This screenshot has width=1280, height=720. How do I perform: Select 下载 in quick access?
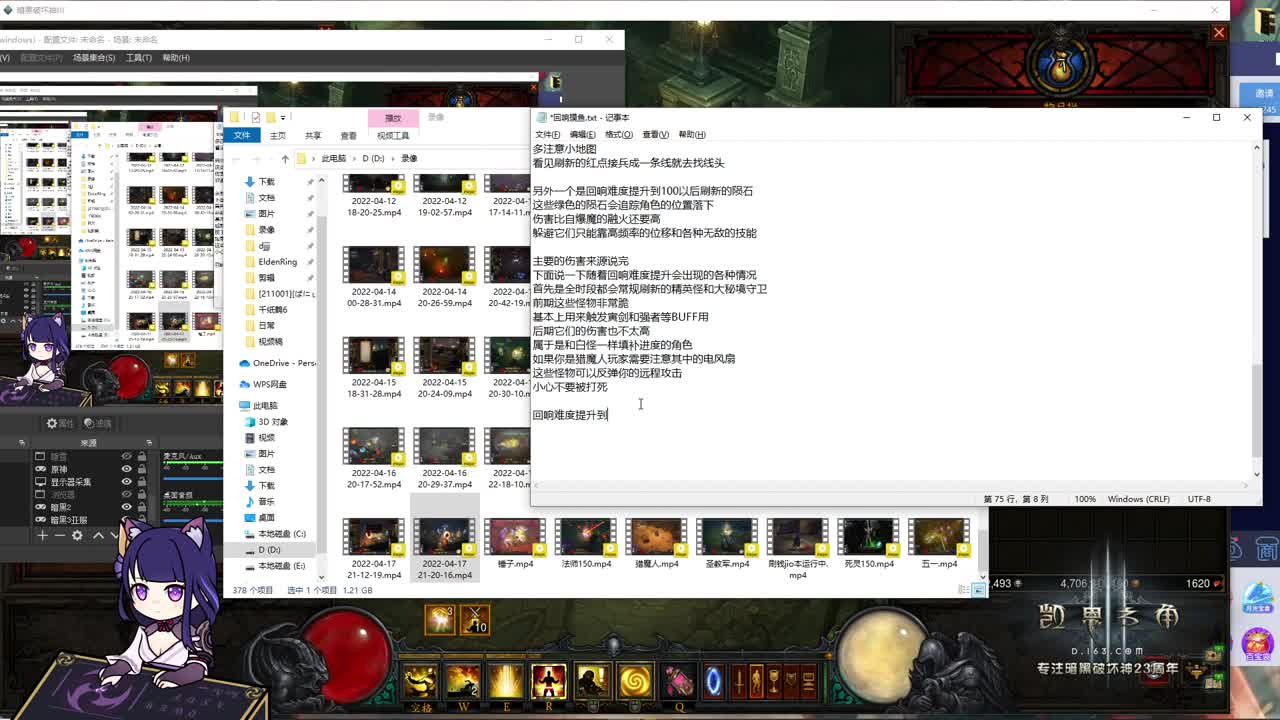(266, 181)
